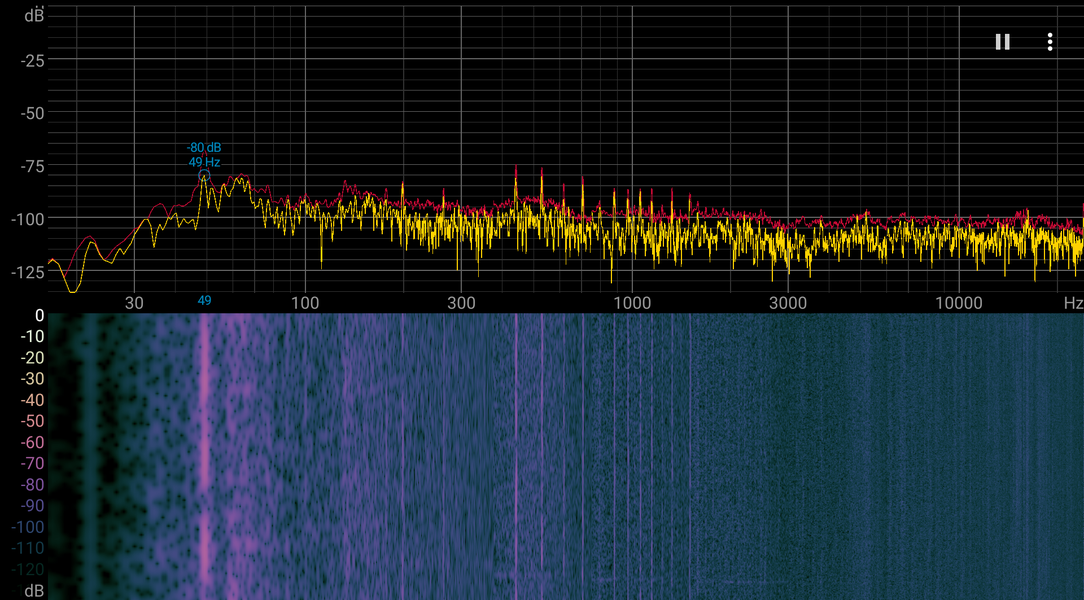Screen dimensions: 1084x600
Task: Click the peak marker circle at 49 Hz
Action: 204,176
